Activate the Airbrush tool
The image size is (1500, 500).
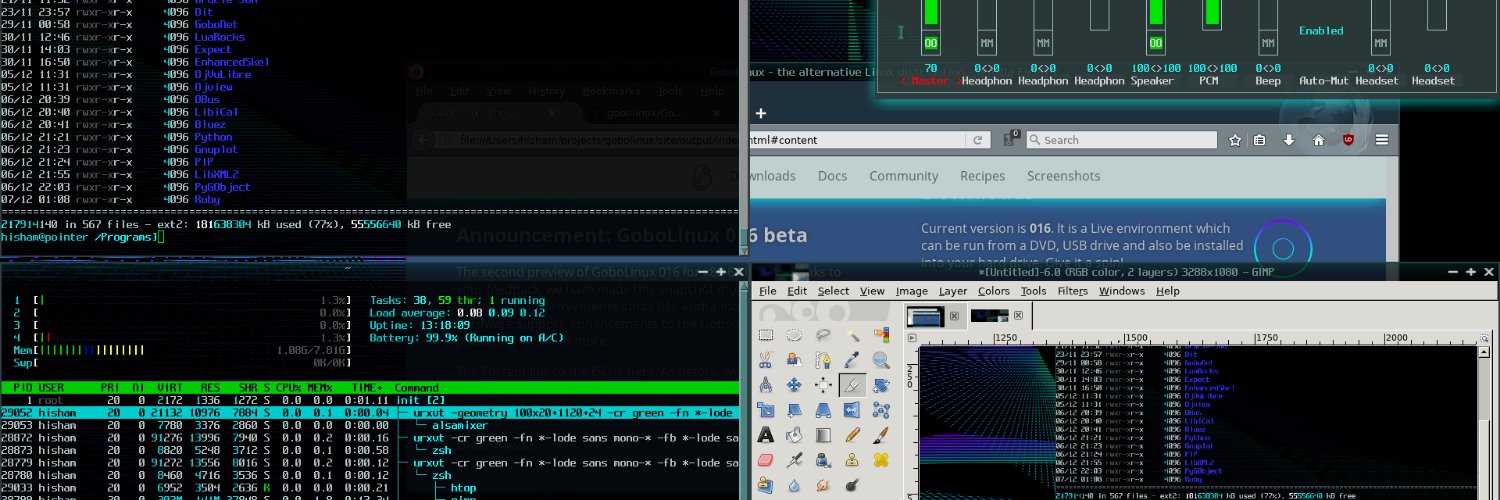[x=794, y=460]
